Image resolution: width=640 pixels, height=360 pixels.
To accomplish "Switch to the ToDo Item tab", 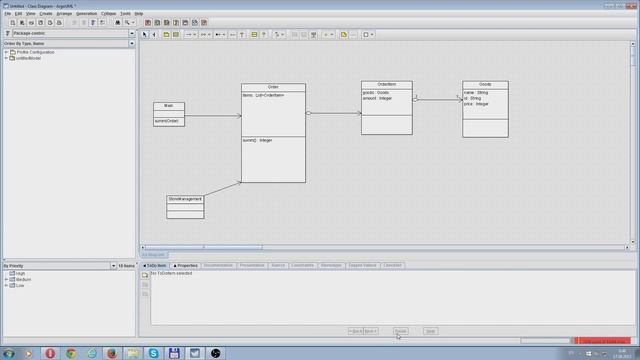I will [155, 266].
